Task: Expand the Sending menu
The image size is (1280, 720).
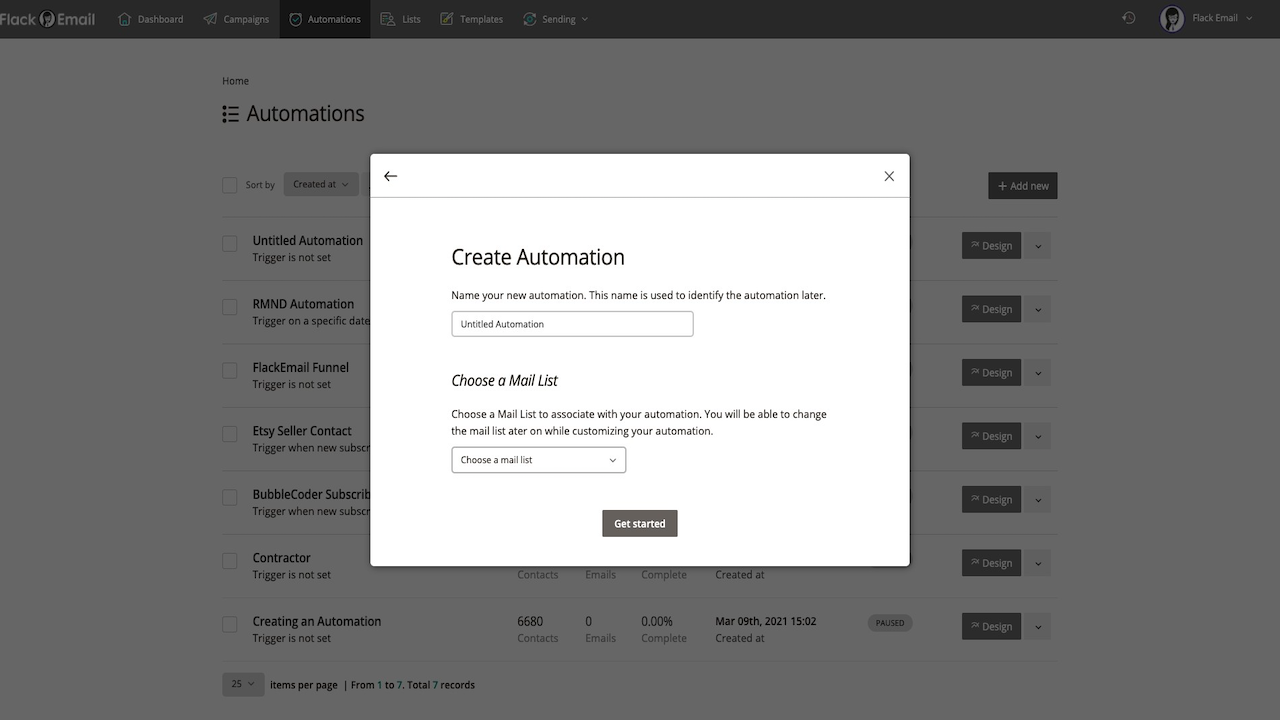Action: 555,19
